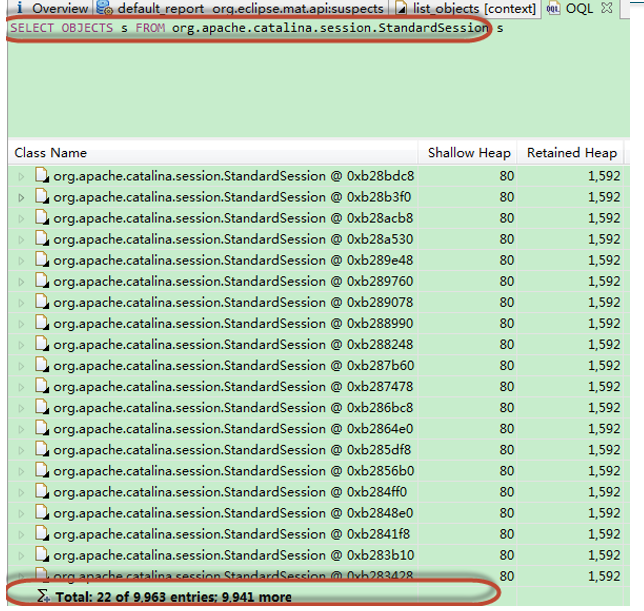Click the default_report tab icon
Viewport: 644px width, 611px height.
pyautogui.click(x=104, y=9)
